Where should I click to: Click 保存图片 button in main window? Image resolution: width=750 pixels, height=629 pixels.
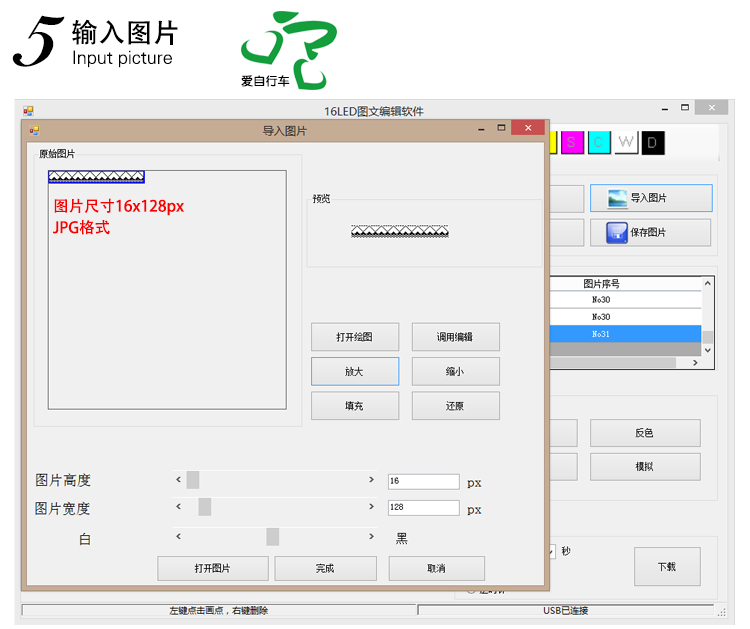[651, 232]
